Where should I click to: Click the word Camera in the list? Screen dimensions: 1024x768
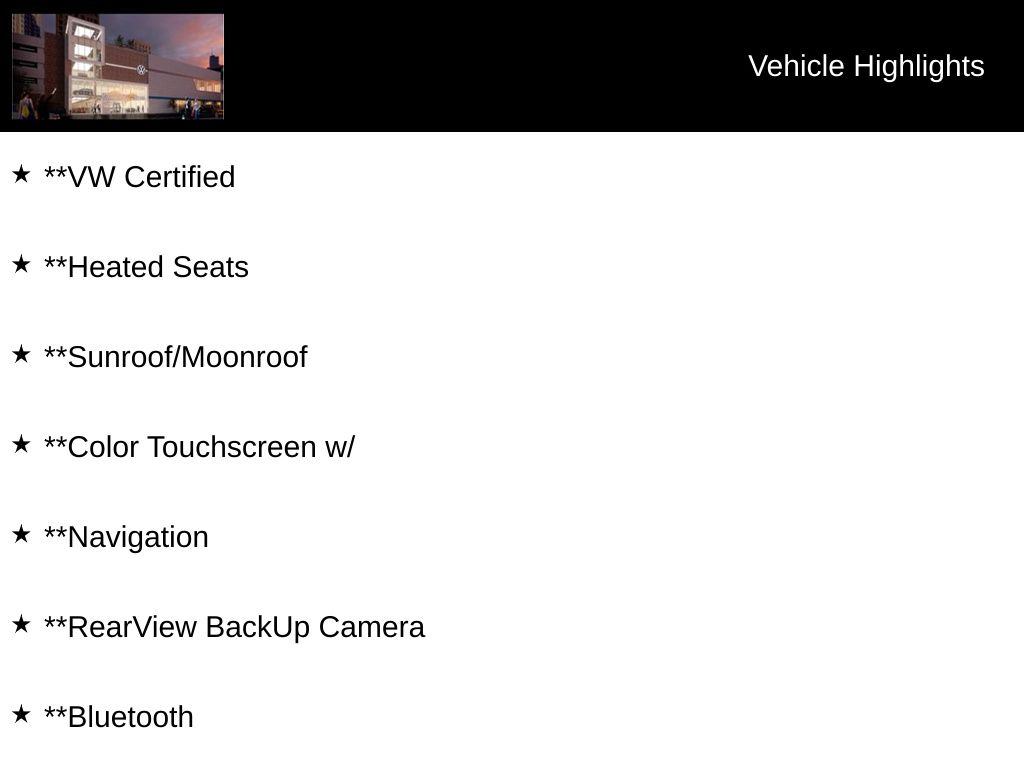[371, 627]
